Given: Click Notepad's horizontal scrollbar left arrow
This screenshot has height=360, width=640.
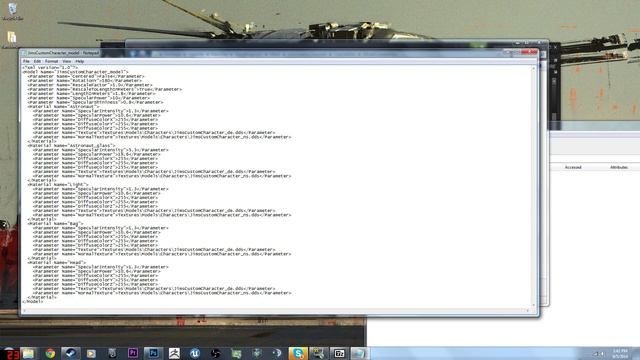Looking at the screenshot, I should point(24,311).
